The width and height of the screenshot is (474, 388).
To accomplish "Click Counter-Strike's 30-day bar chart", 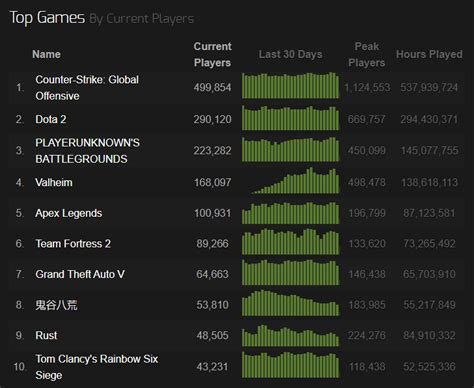I will pos(290,85).
